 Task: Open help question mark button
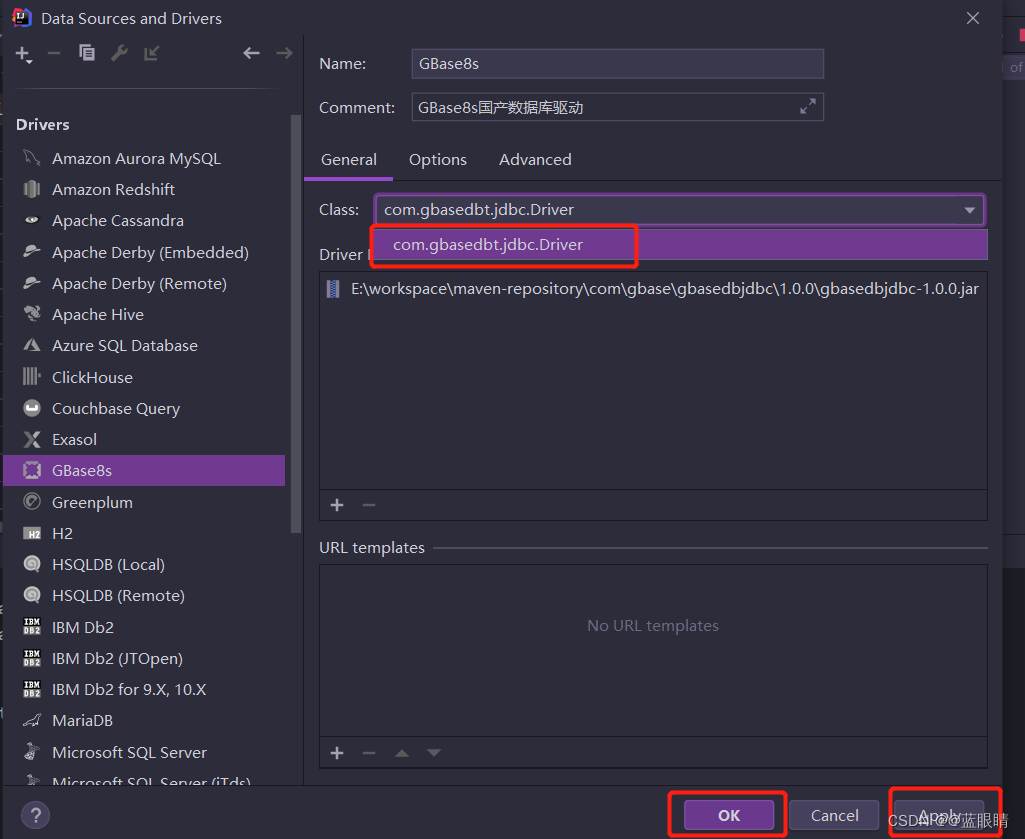click(35, 815)
